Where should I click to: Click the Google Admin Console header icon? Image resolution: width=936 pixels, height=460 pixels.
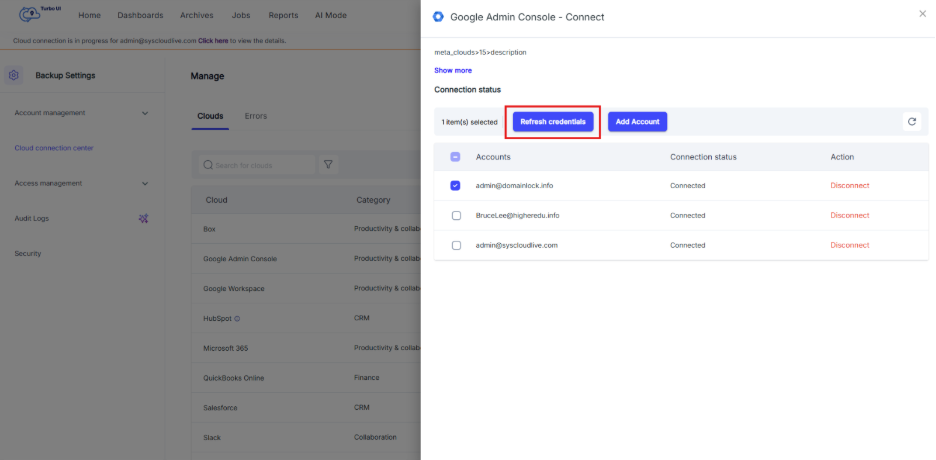click(438, 17)
